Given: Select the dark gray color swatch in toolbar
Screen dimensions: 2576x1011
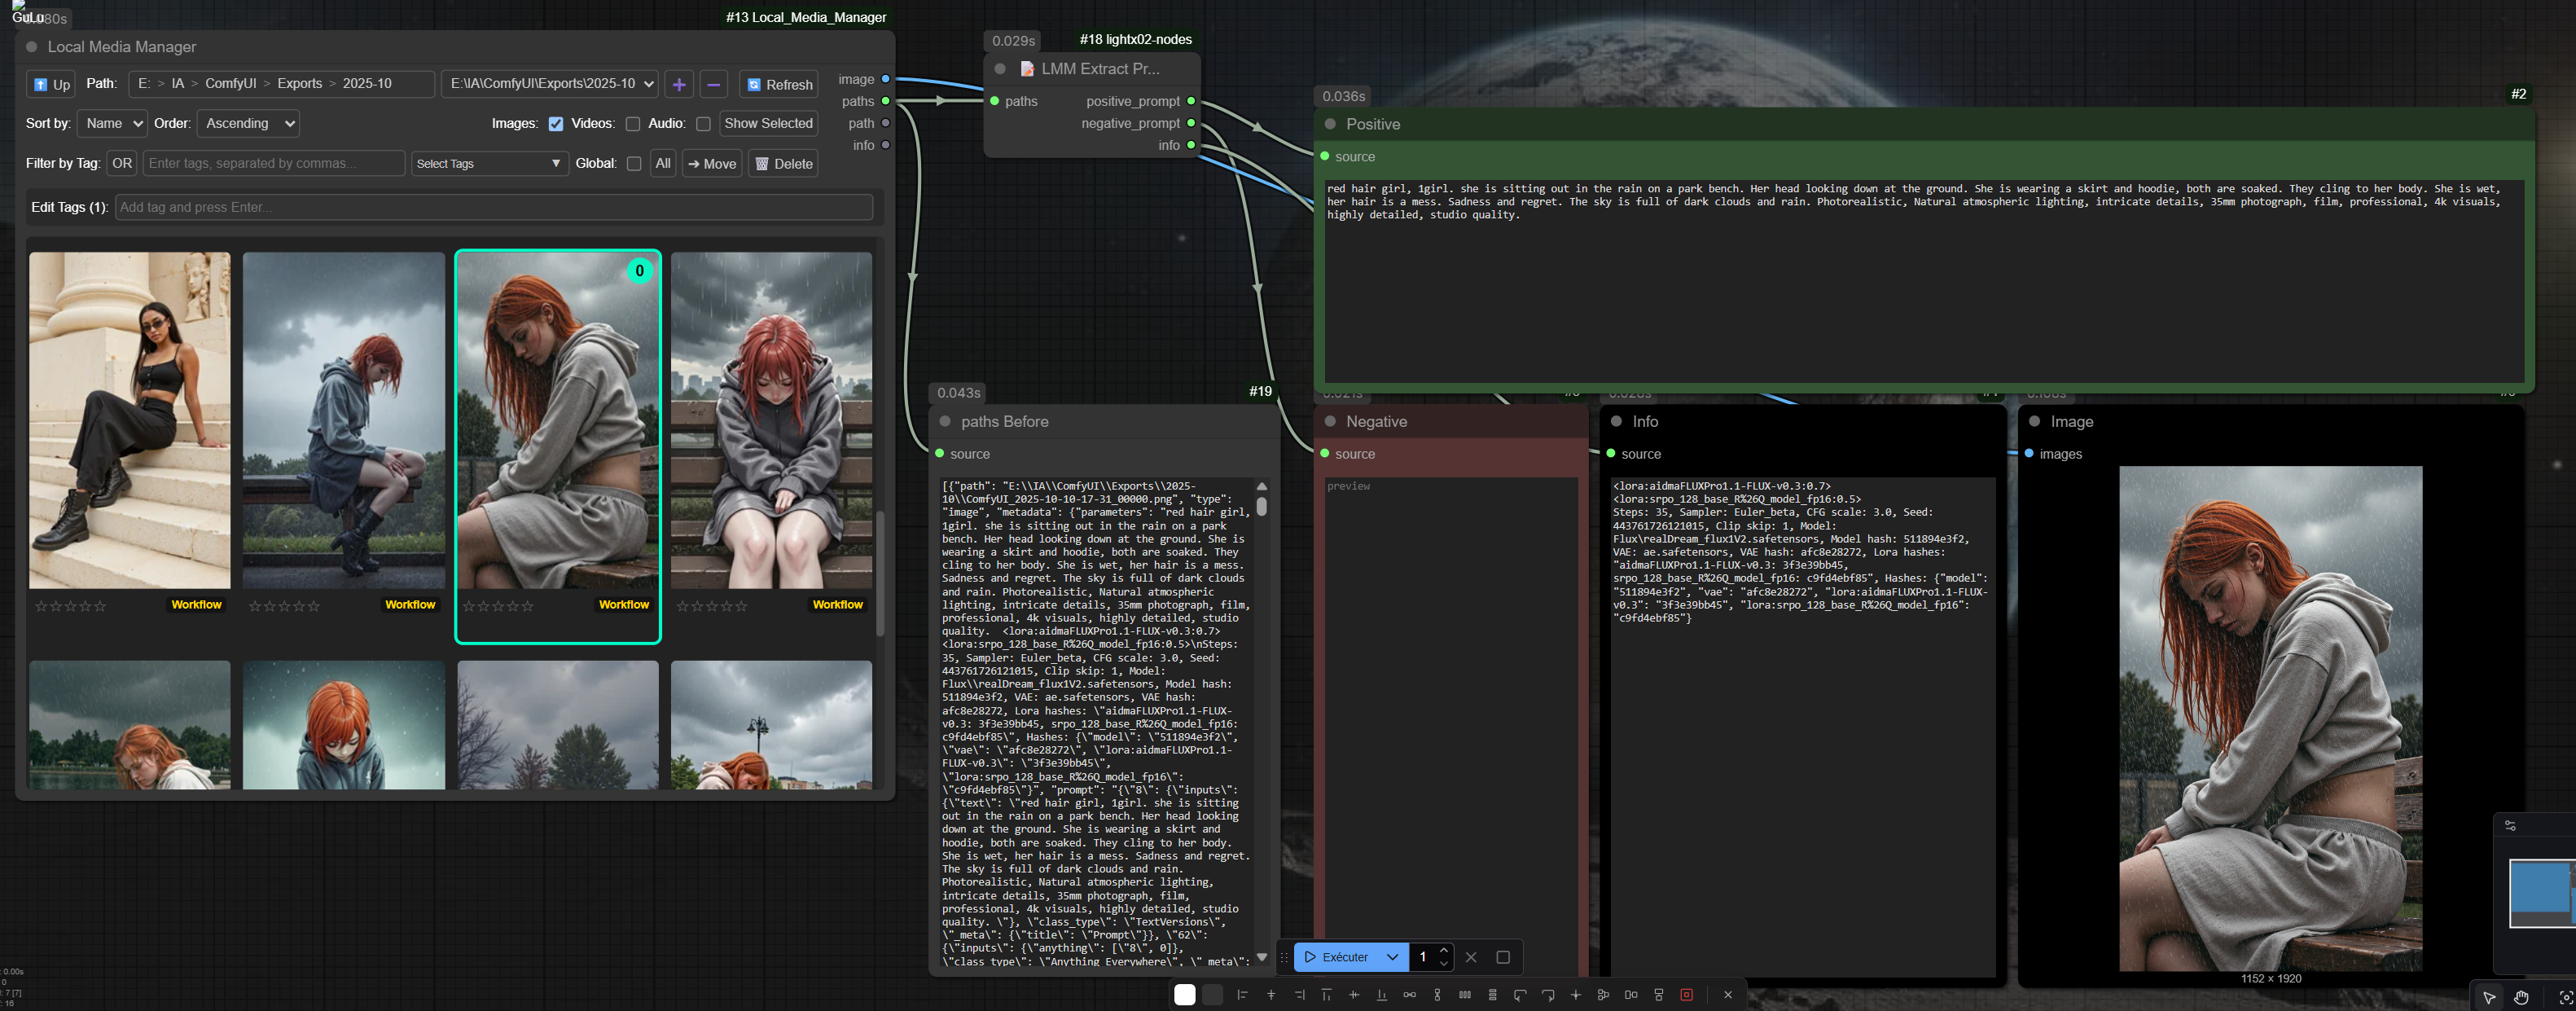Looking at the screenshot, I should (1213, 995).
